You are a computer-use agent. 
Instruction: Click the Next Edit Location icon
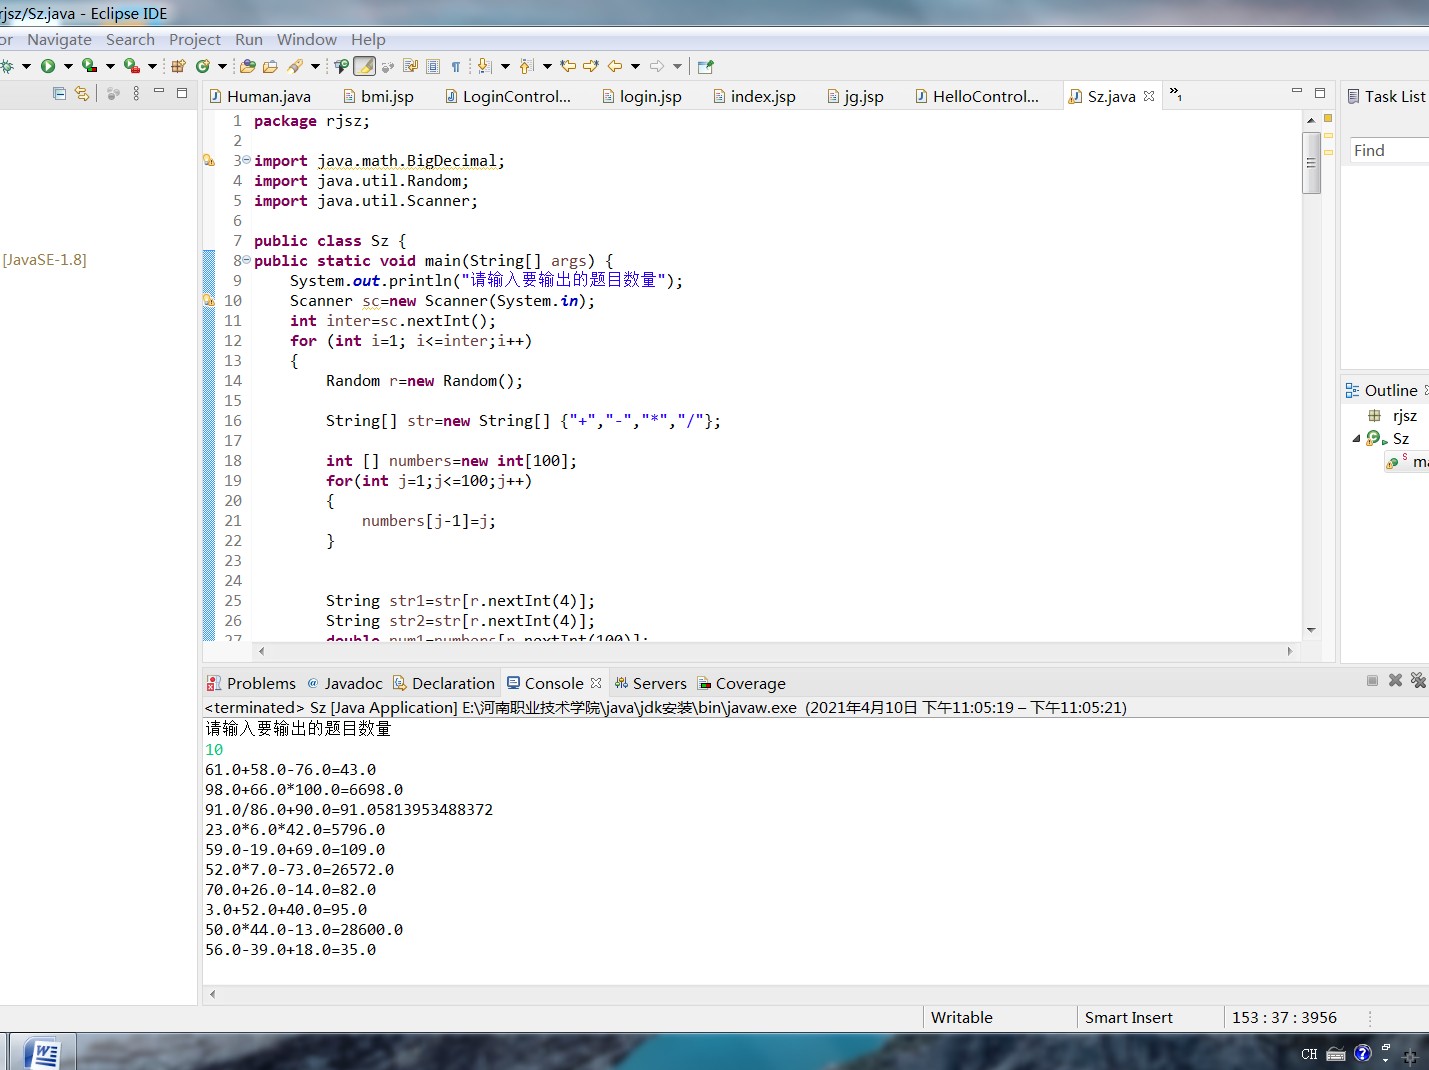point(591,67)
